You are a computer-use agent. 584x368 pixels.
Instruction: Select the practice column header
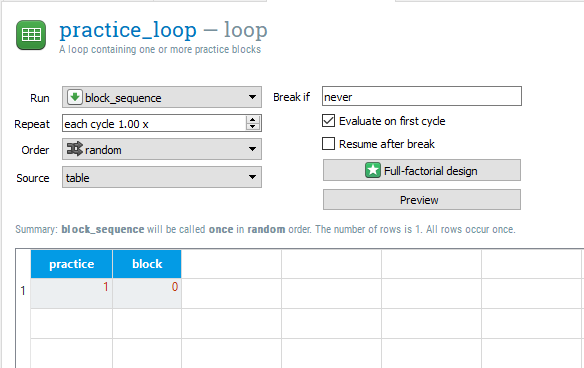coord(72,264)
